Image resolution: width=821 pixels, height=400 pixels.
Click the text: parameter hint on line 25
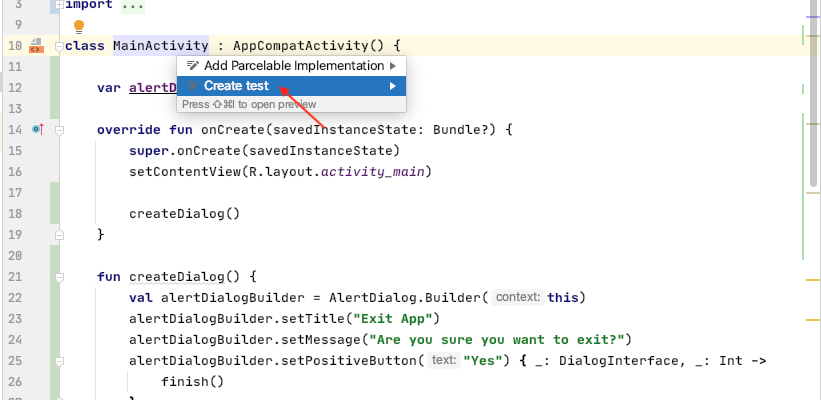point(444,360)
